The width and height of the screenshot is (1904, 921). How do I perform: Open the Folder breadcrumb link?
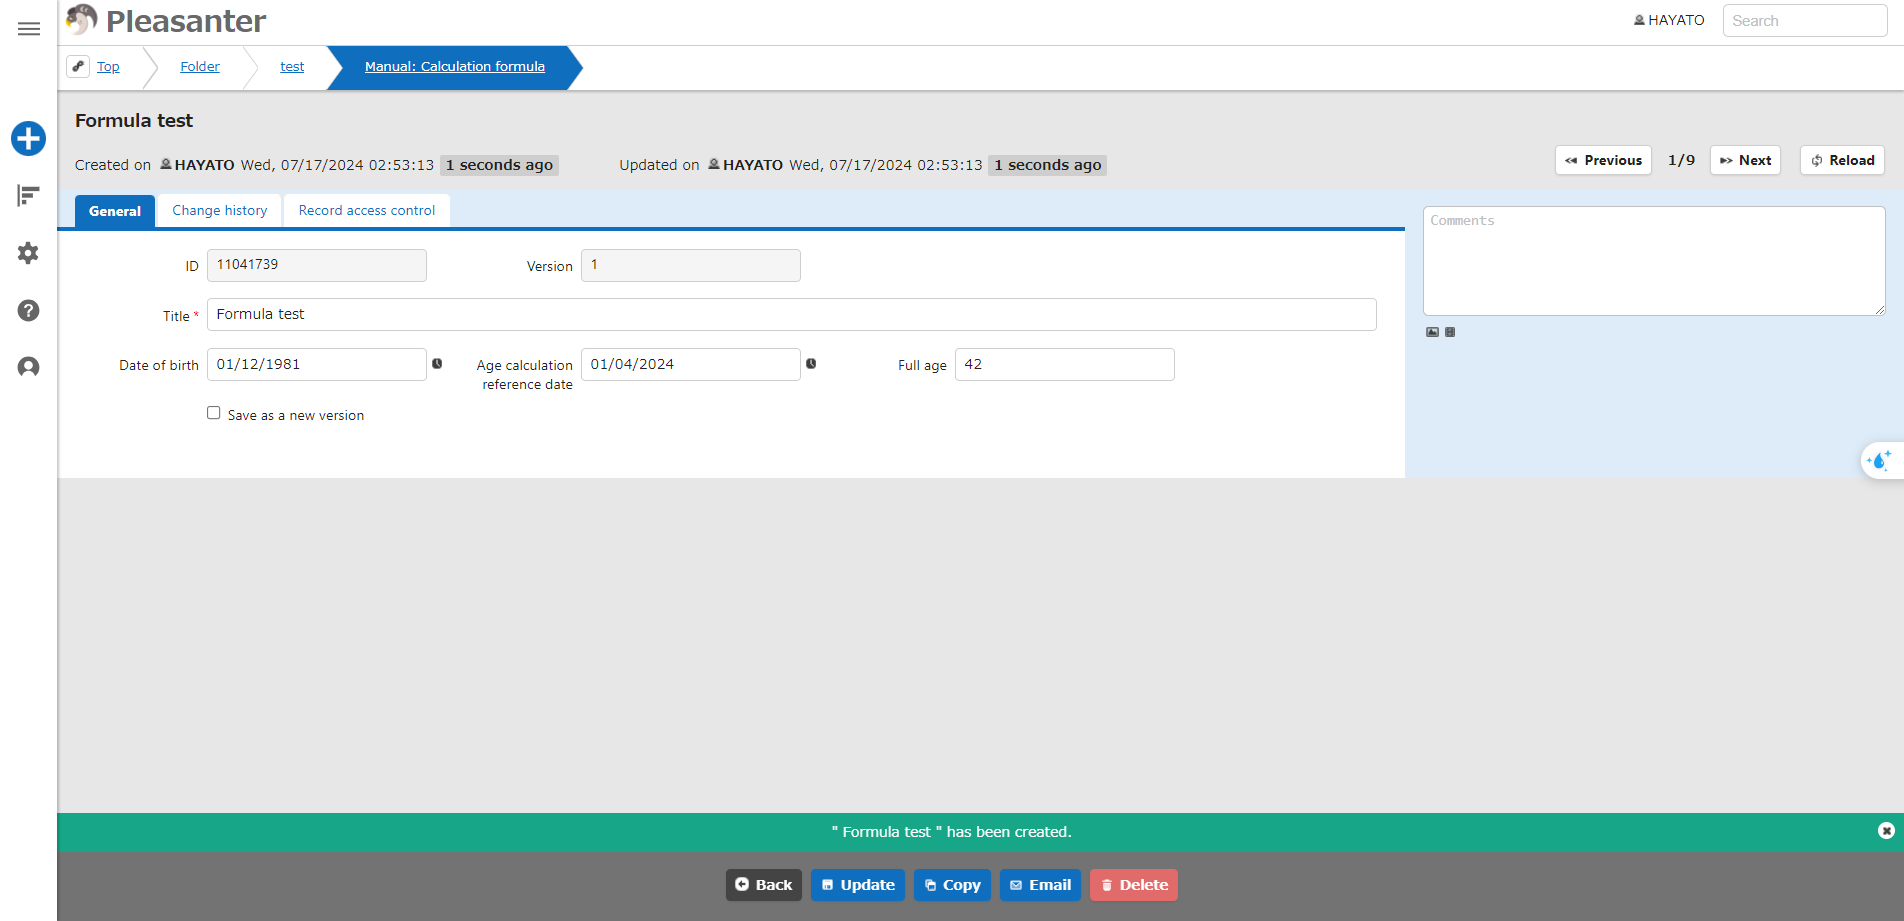coord(200,67)
